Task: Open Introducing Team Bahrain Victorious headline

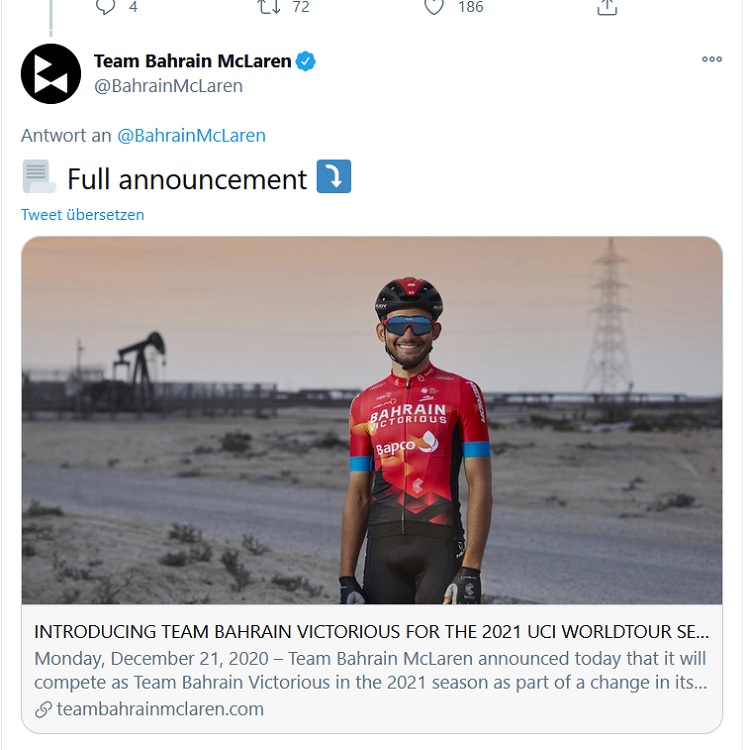Action: tap(372, 632)
